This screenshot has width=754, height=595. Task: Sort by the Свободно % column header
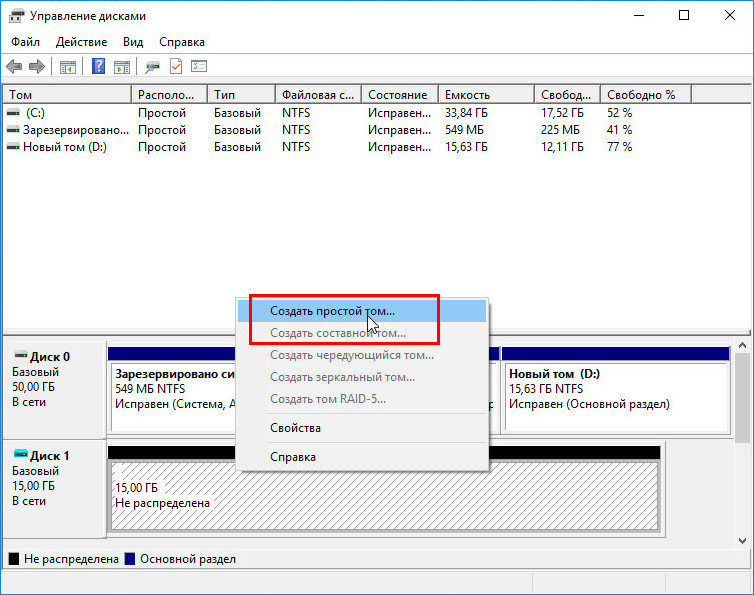[x=646, y=95]
